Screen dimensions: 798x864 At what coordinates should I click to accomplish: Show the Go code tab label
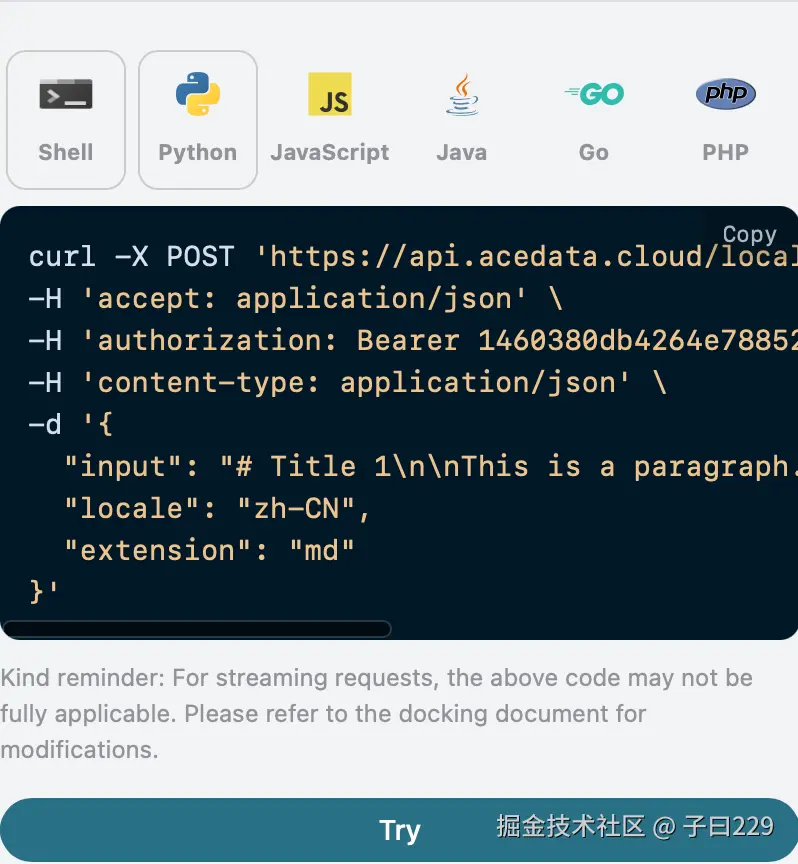[594, 153]
